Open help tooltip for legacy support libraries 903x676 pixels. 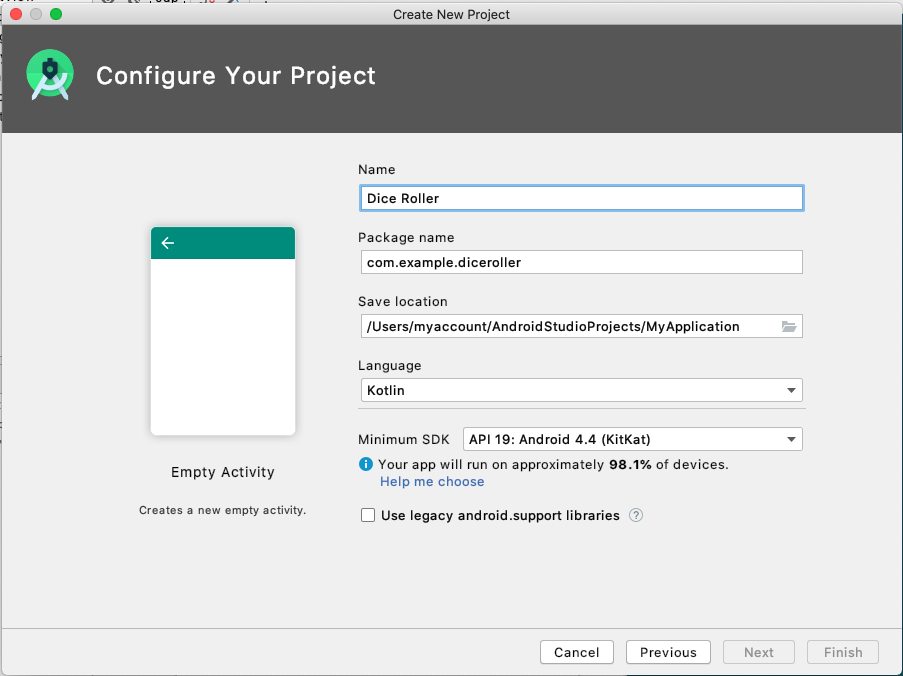635,516
